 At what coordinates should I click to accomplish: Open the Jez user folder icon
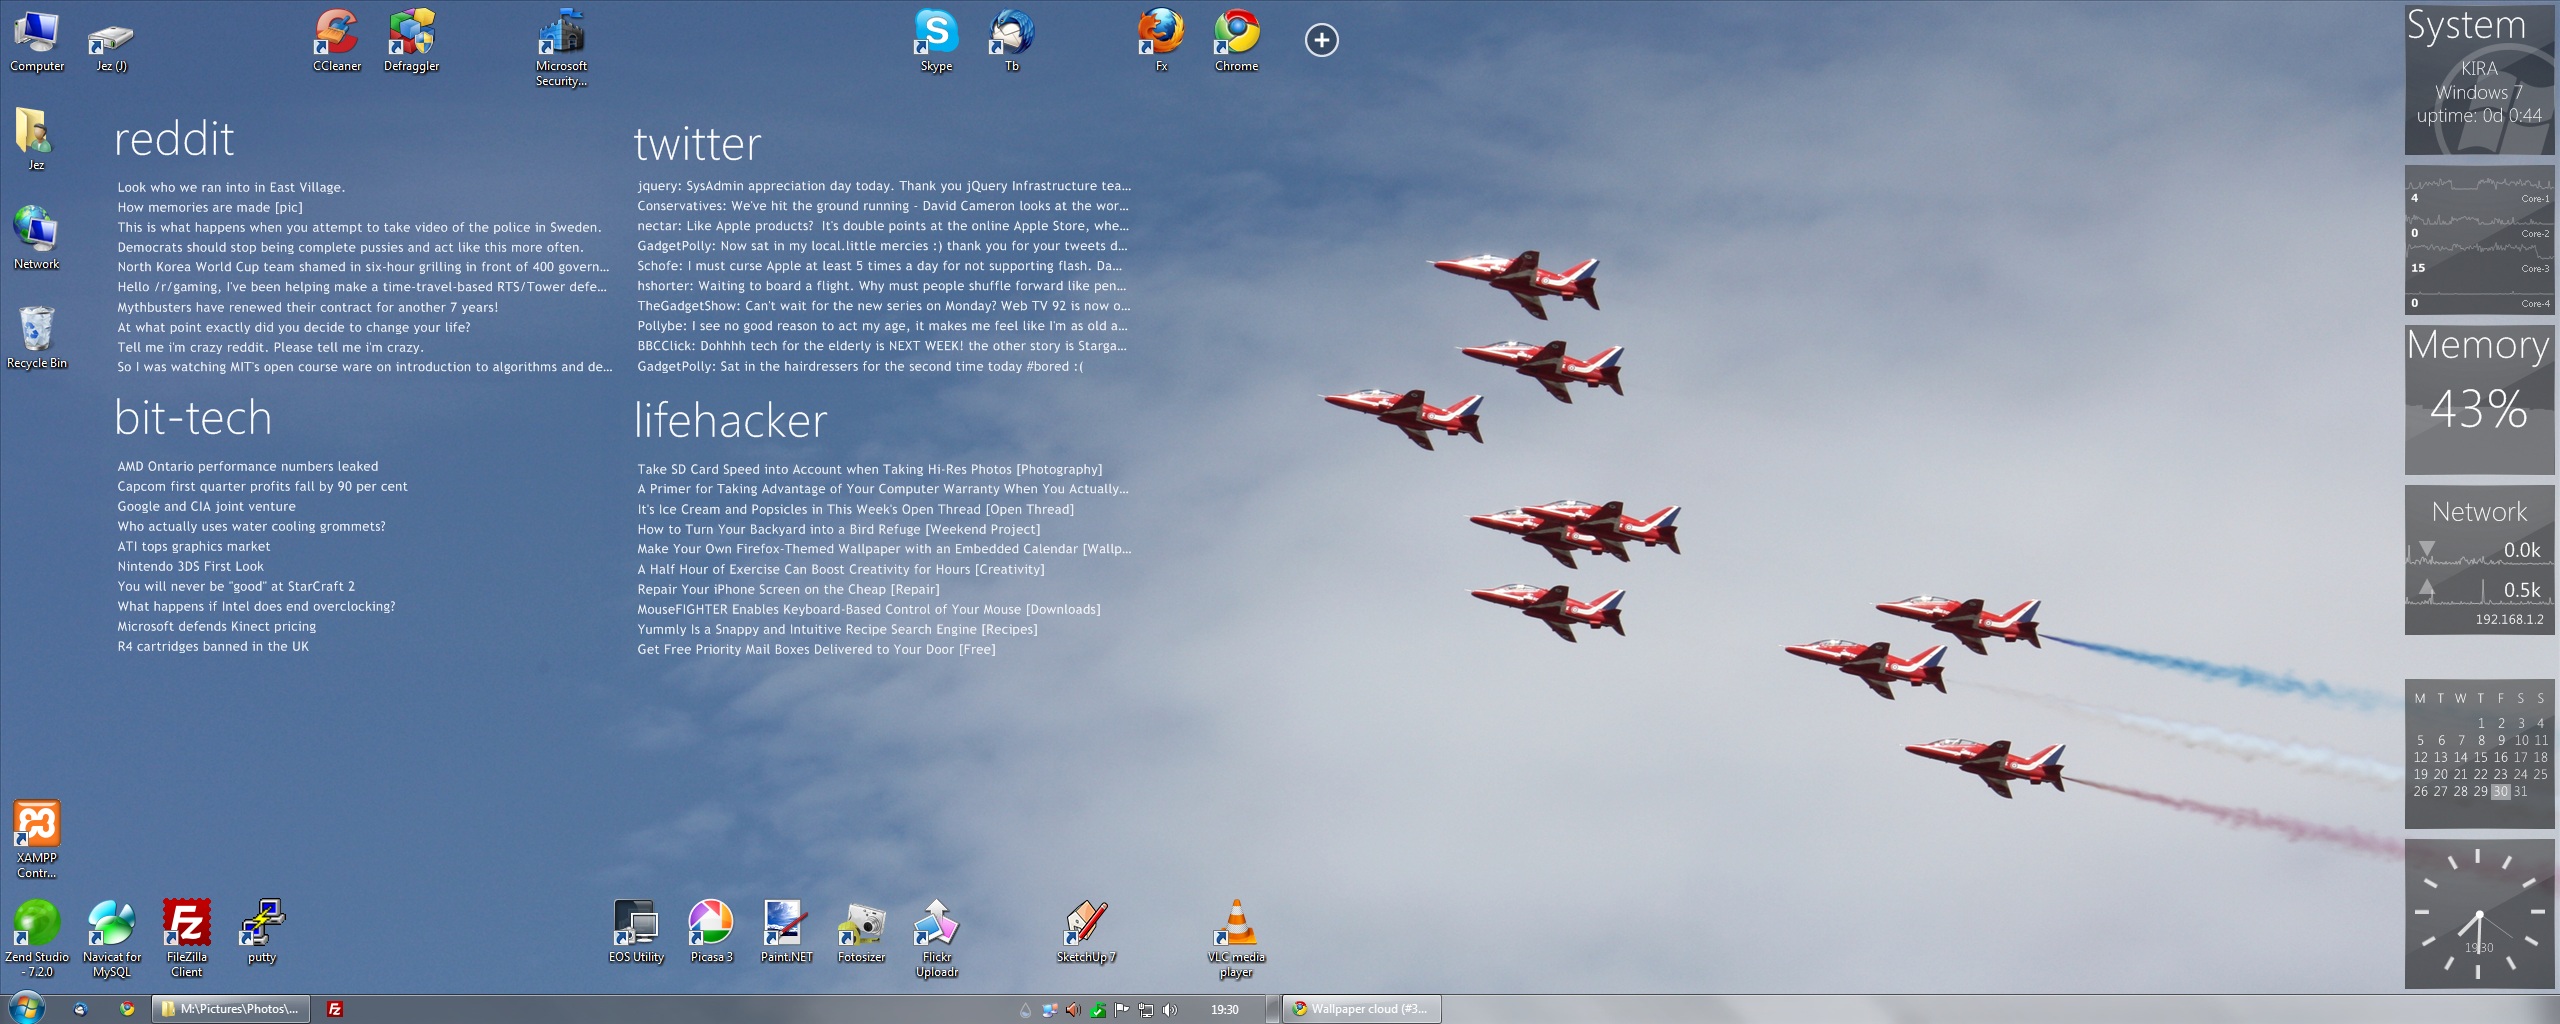pyautogui.click(x=36, y=138)
